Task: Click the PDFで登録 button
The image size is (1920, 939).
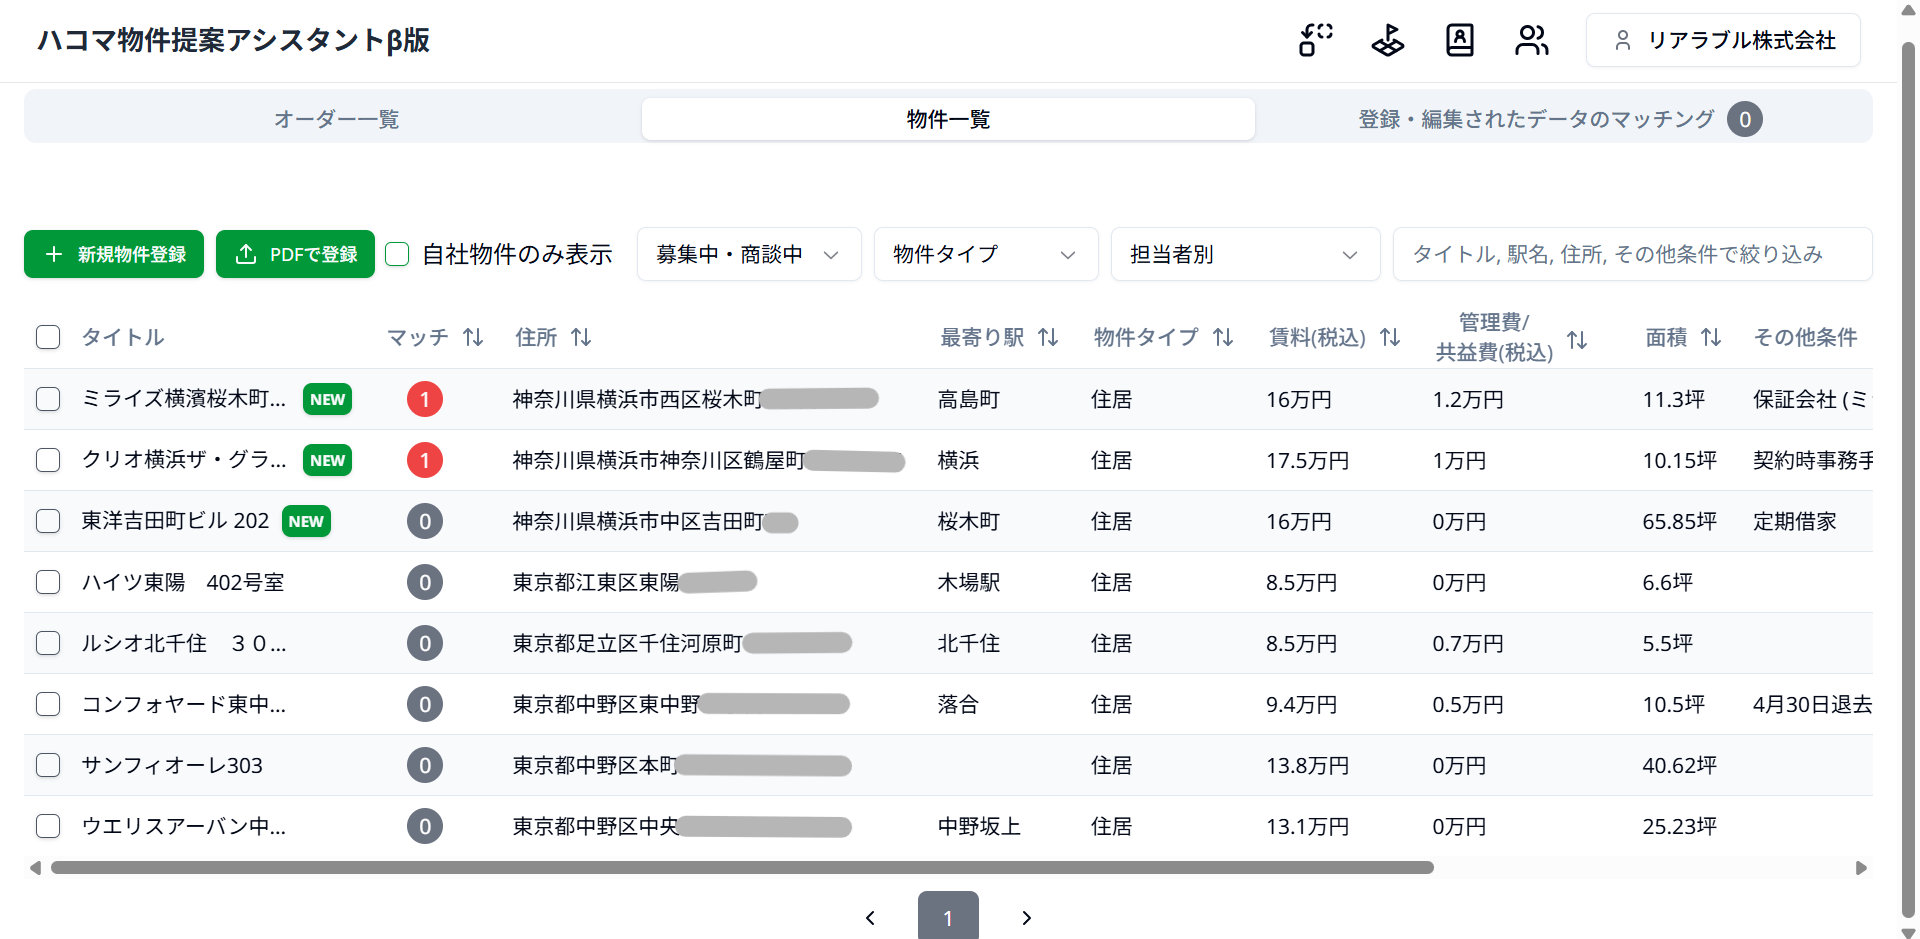Action: (x=295, y=254)
